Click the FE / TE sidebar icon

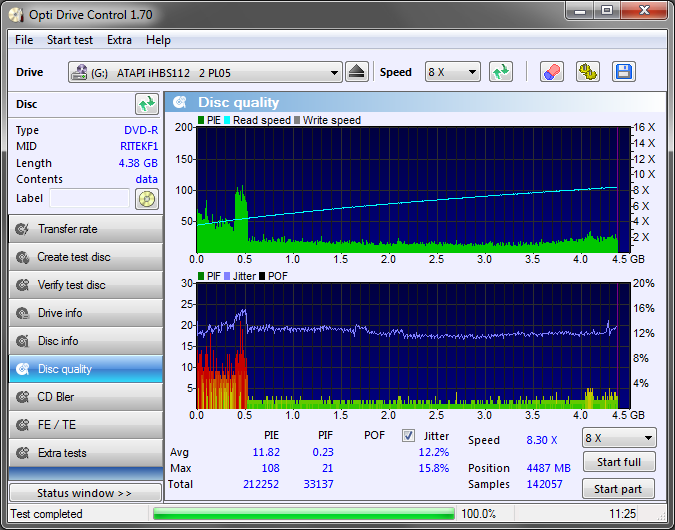click(x=22, y=425)
